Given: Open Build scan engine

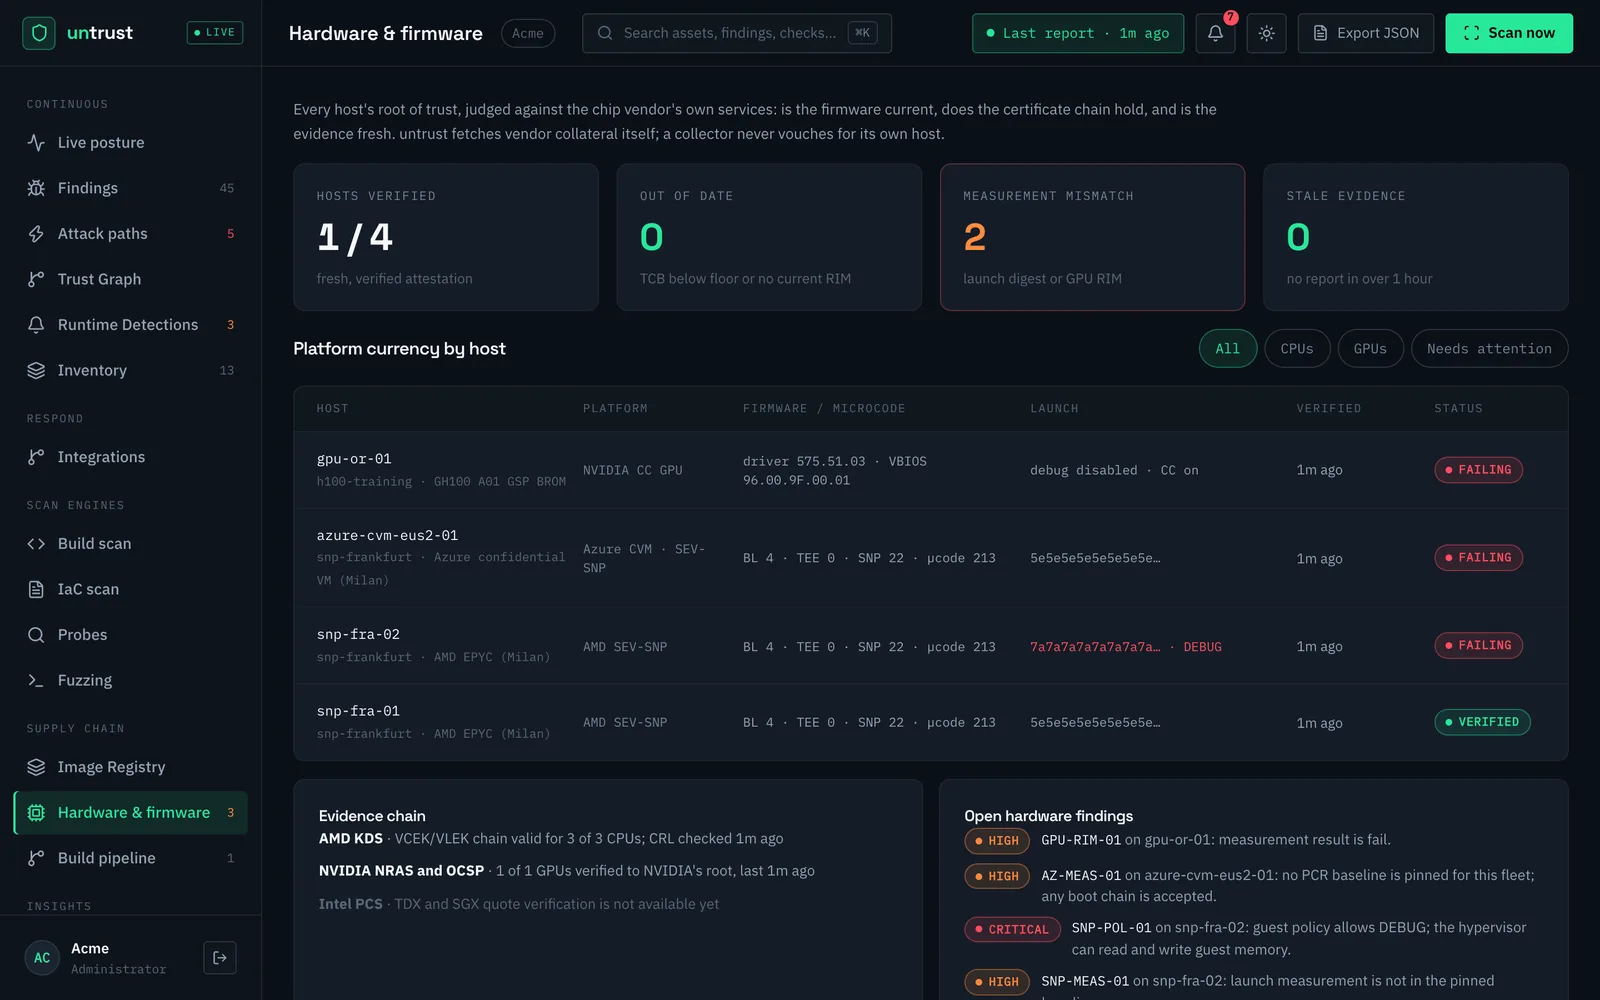Looking at the screenshot, I should click(130, 544).
